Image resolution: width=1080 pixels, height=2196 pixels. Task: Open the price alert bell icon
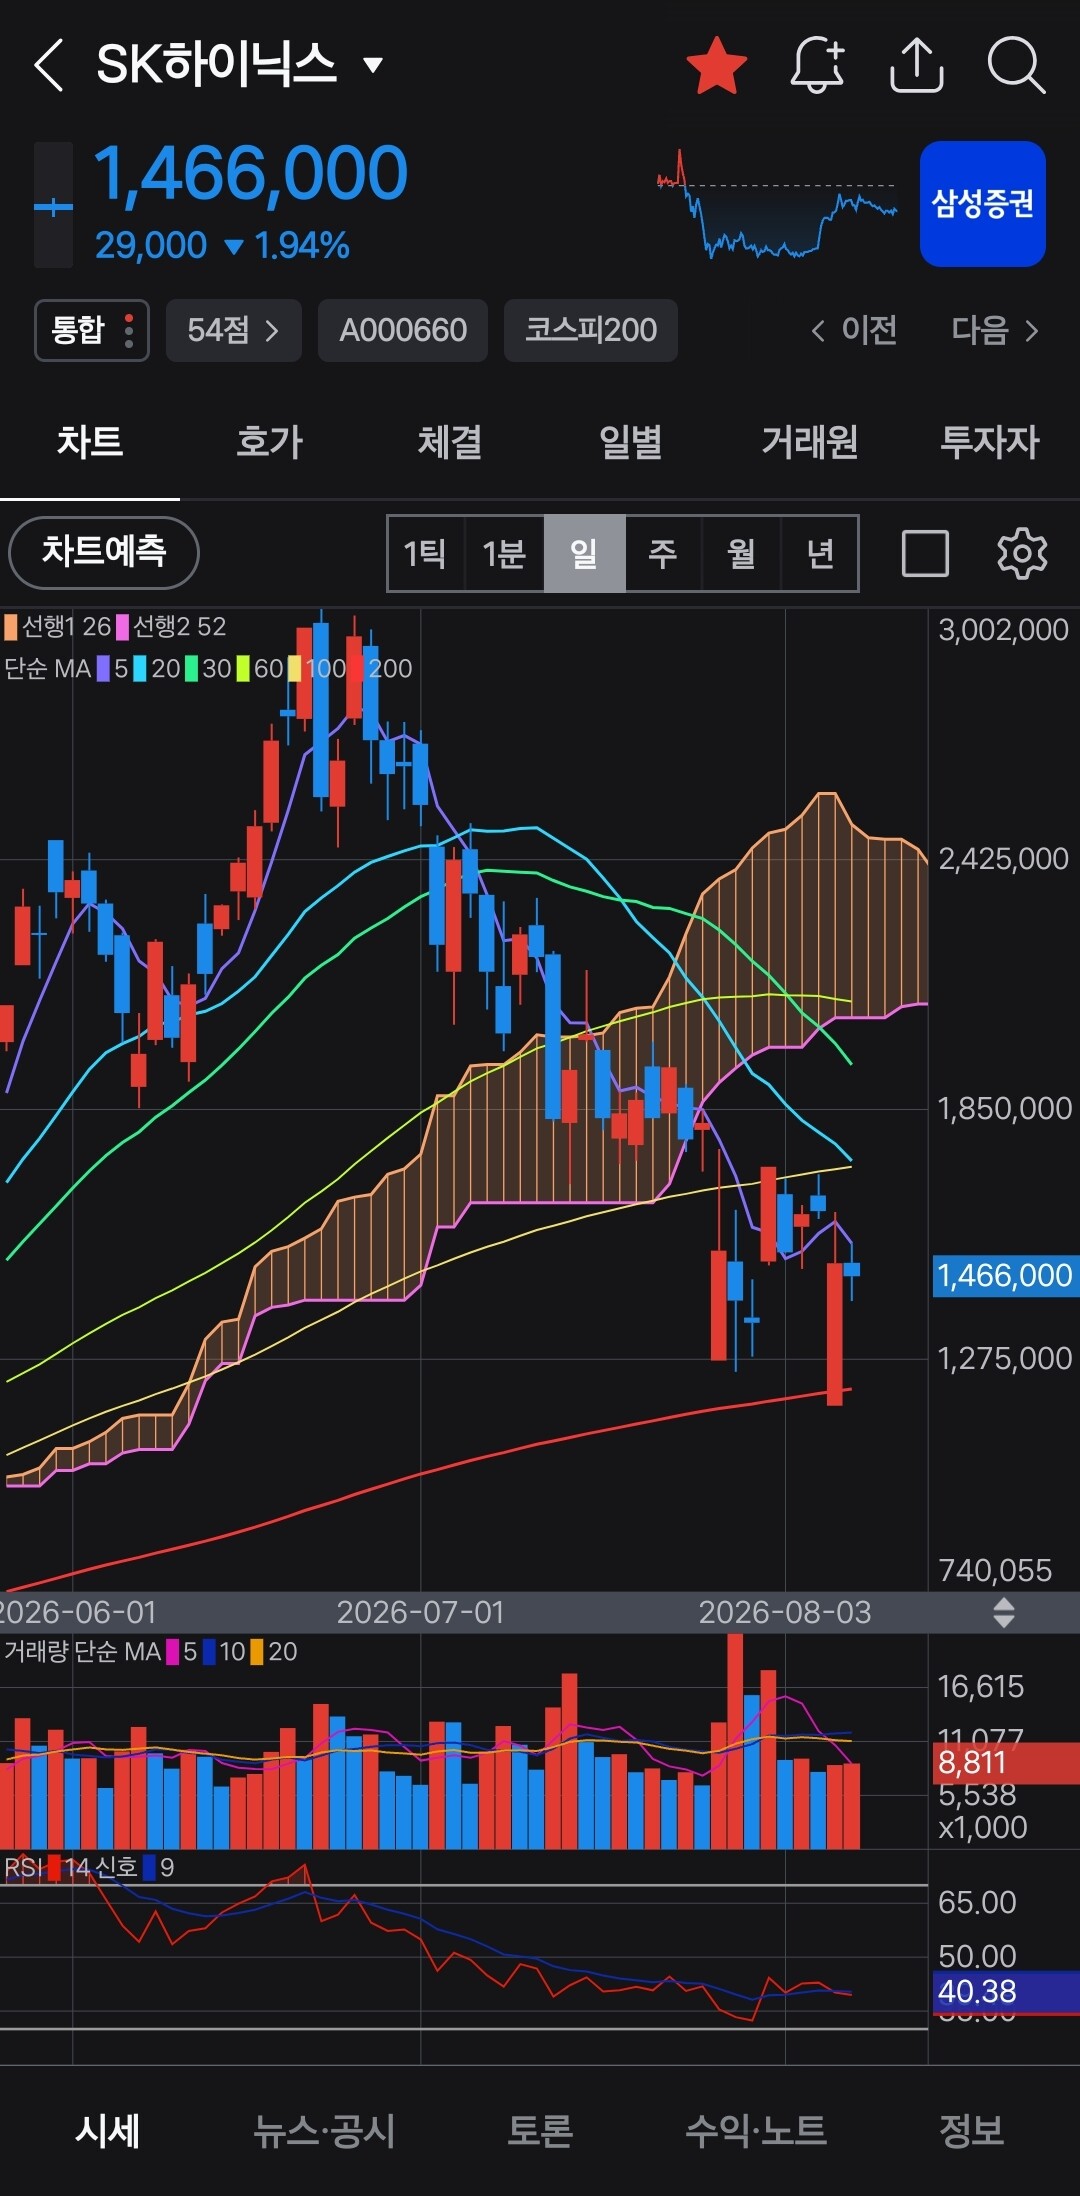[818, 66]
